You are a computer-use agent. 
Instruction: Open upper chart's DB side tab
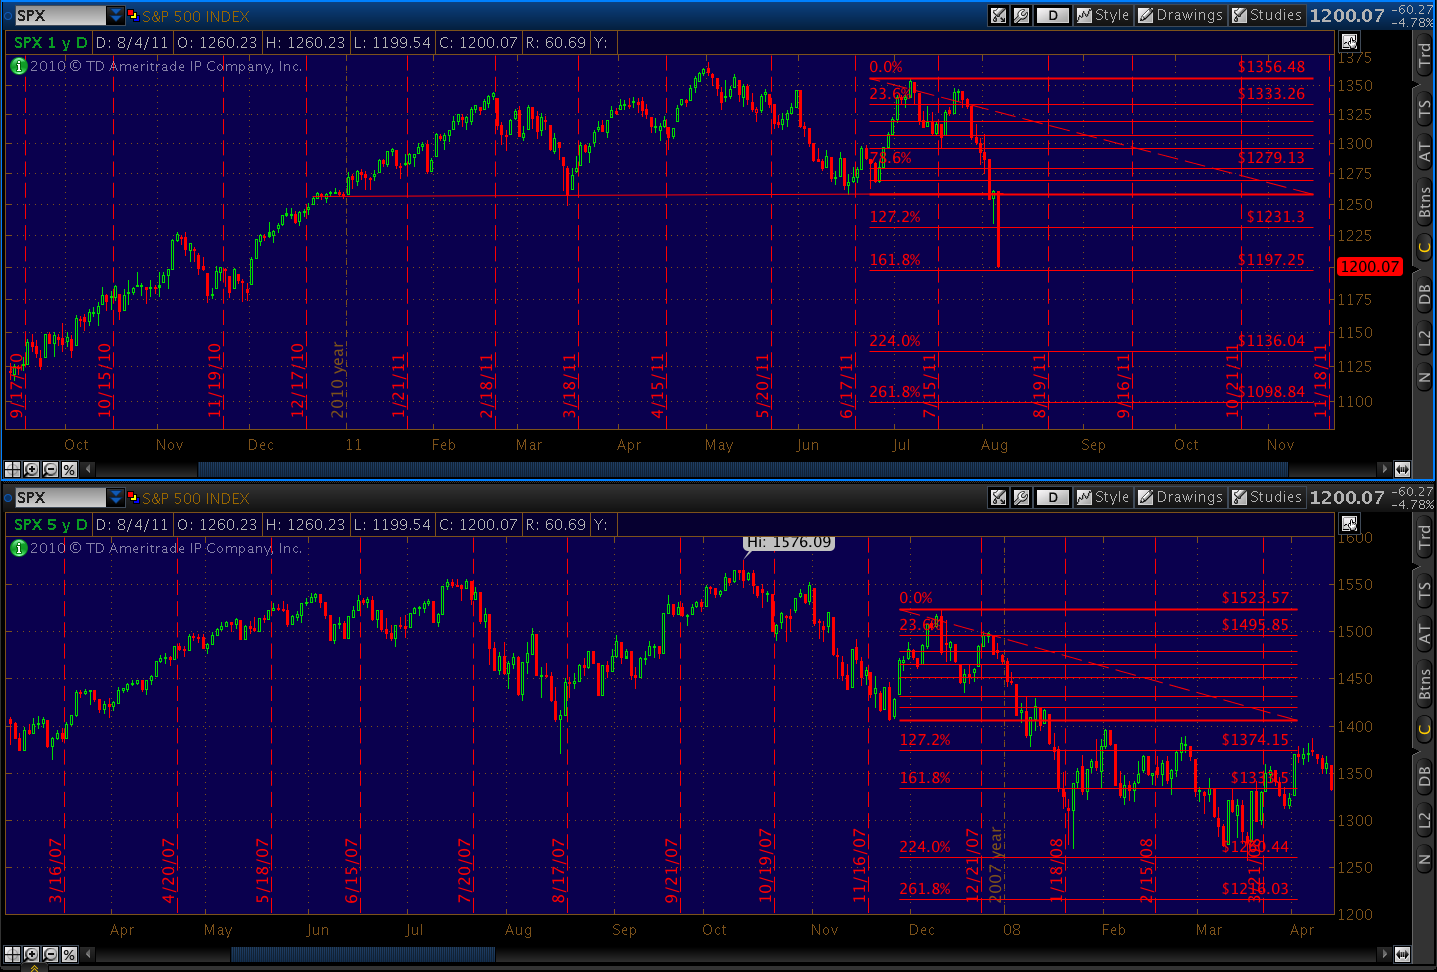(x=1424, y=294)
